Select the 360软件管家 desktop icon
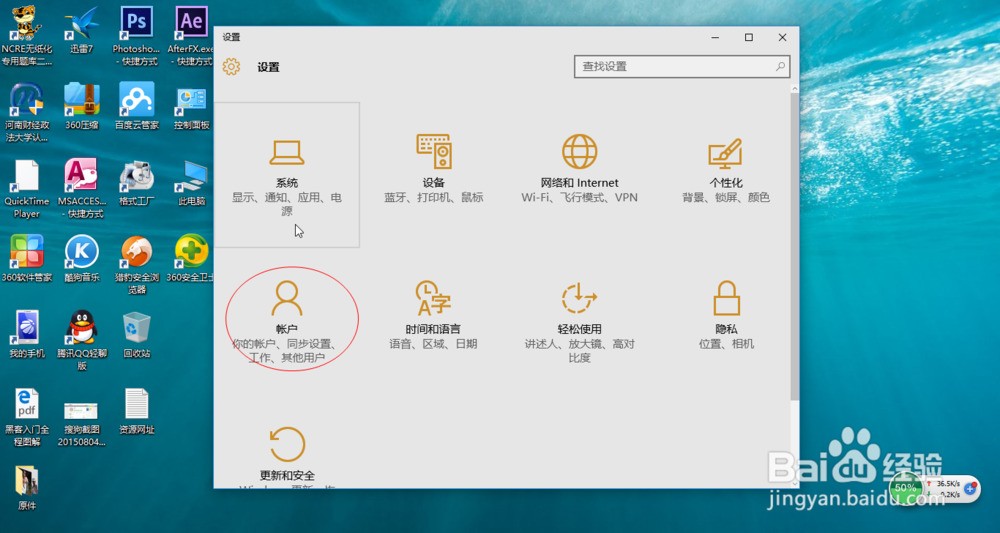 [27, 258]
